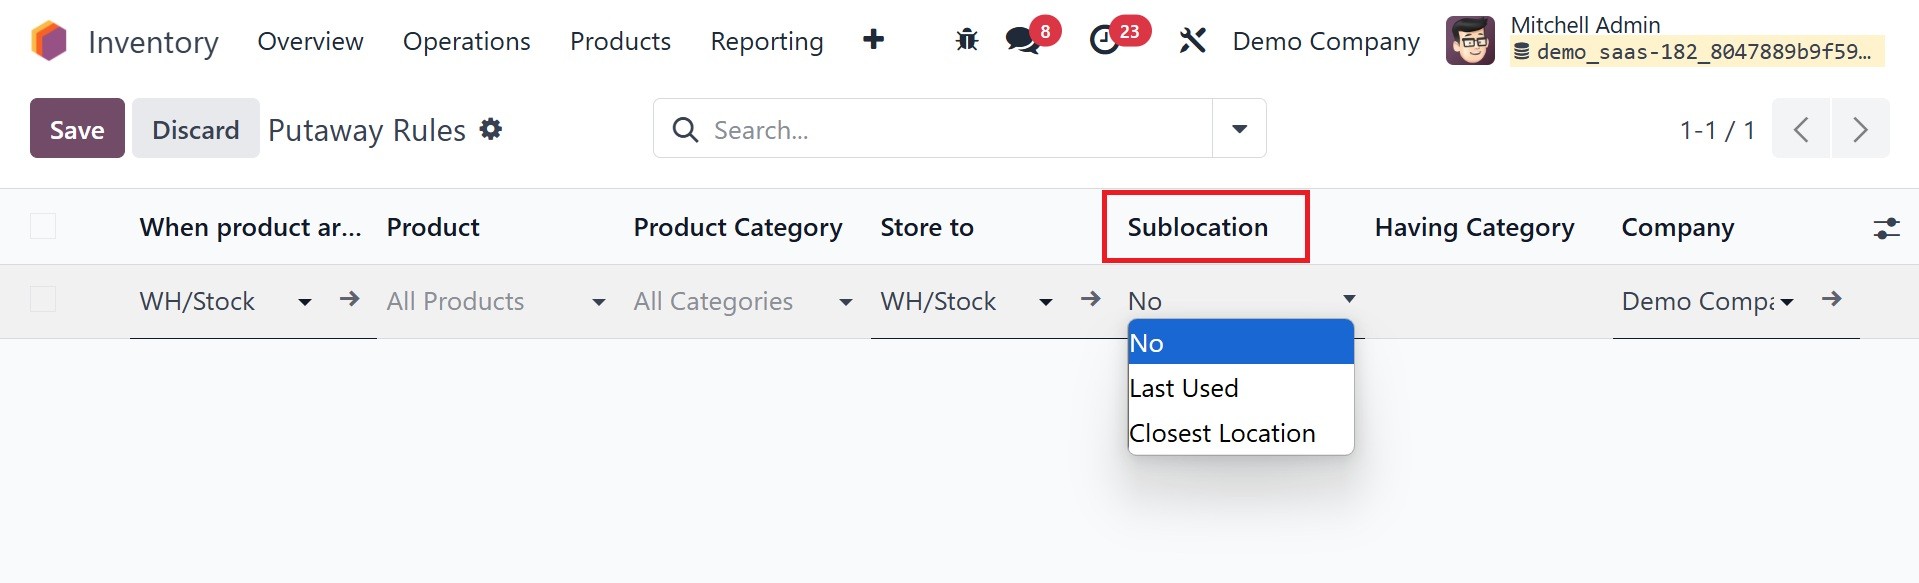Click Mitchell Admin user avatar
This screenshot has width=1919, height=583.
coord(1470,41)
